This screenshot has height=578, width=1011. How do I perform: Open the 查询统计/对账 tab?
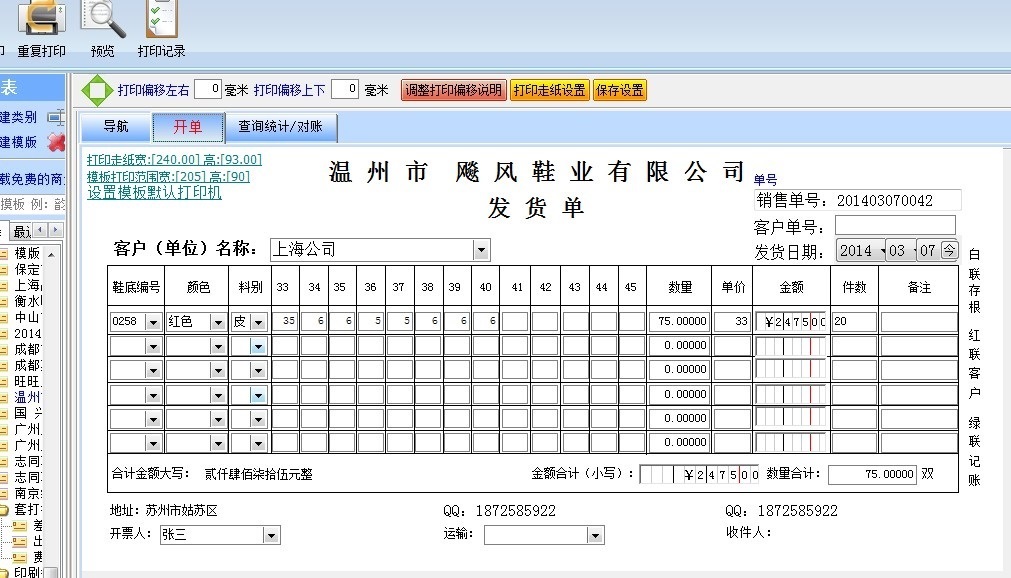pos(280,126)
